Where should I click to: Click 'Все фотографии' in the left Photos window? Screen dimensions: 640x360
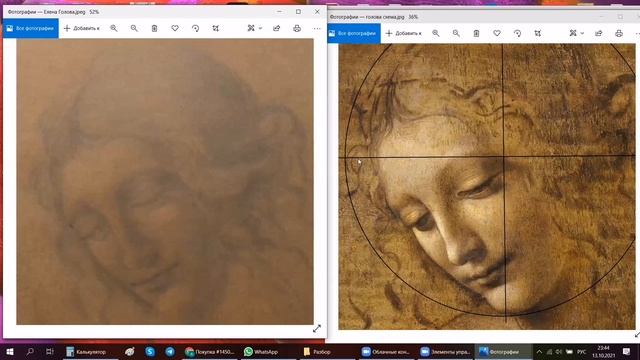pyautogui.click(x=31, y=28)
